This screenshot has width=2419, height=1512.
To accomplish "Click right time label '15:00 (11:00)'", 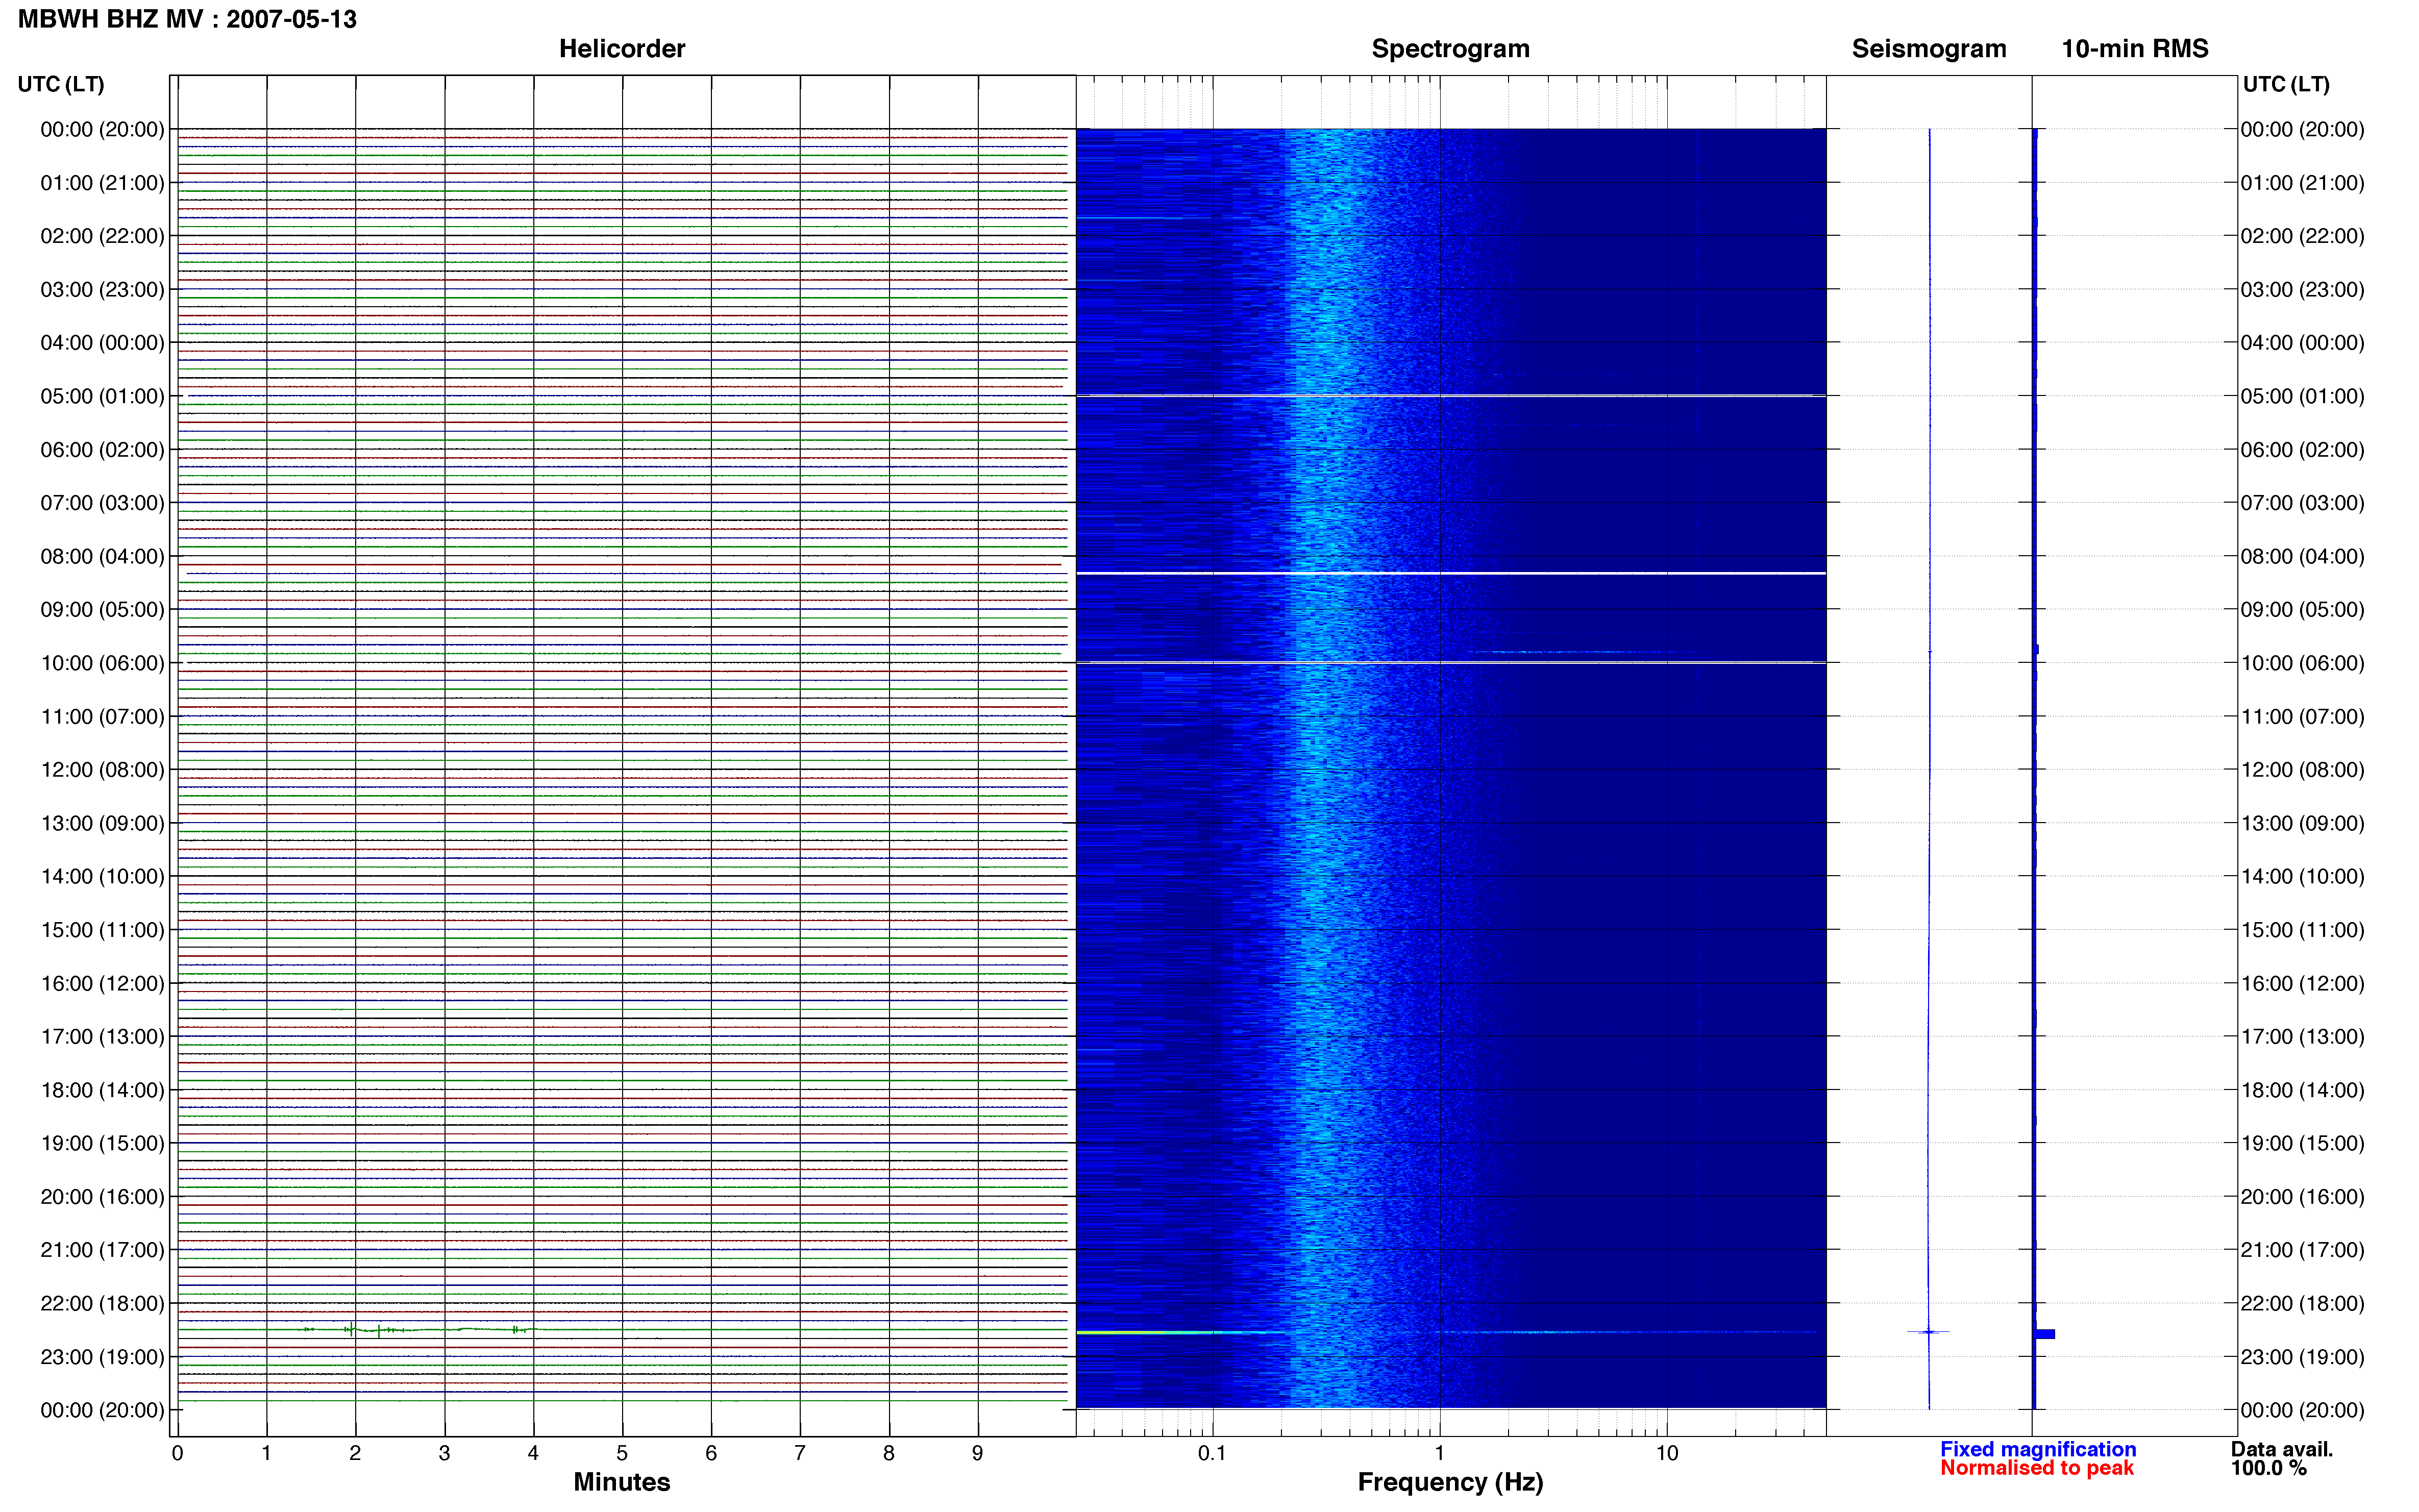I will 2302,930.
